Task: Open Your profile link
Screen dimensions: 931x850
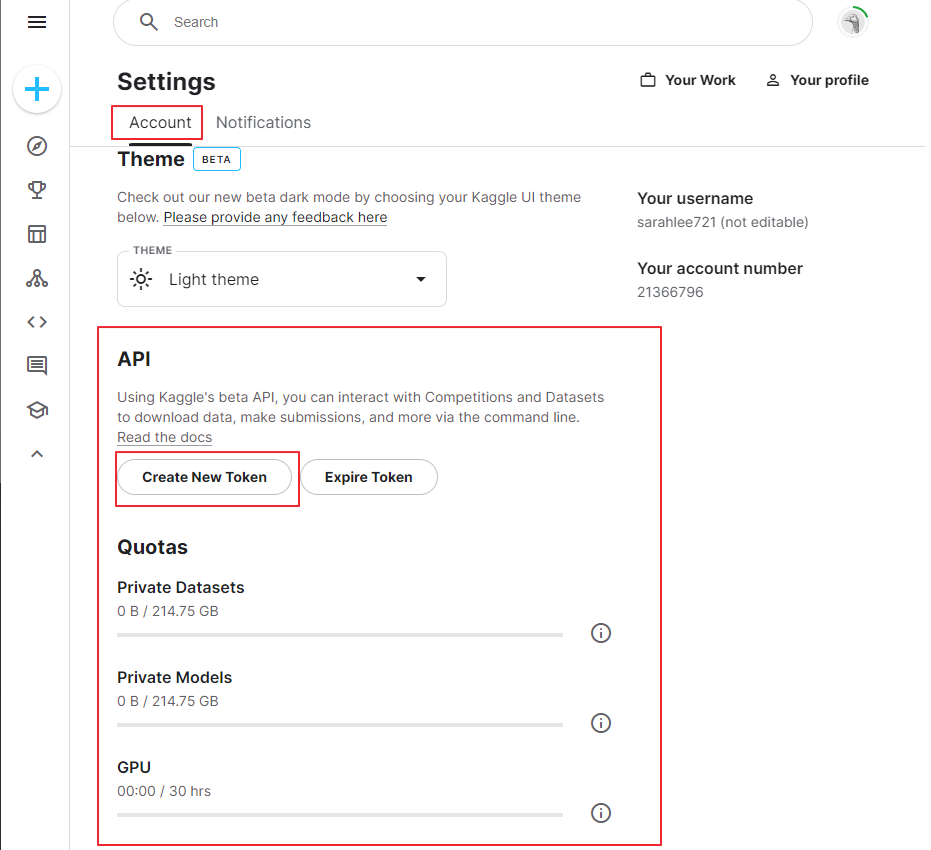Action: pyautogui.click(x=817, y=80)
